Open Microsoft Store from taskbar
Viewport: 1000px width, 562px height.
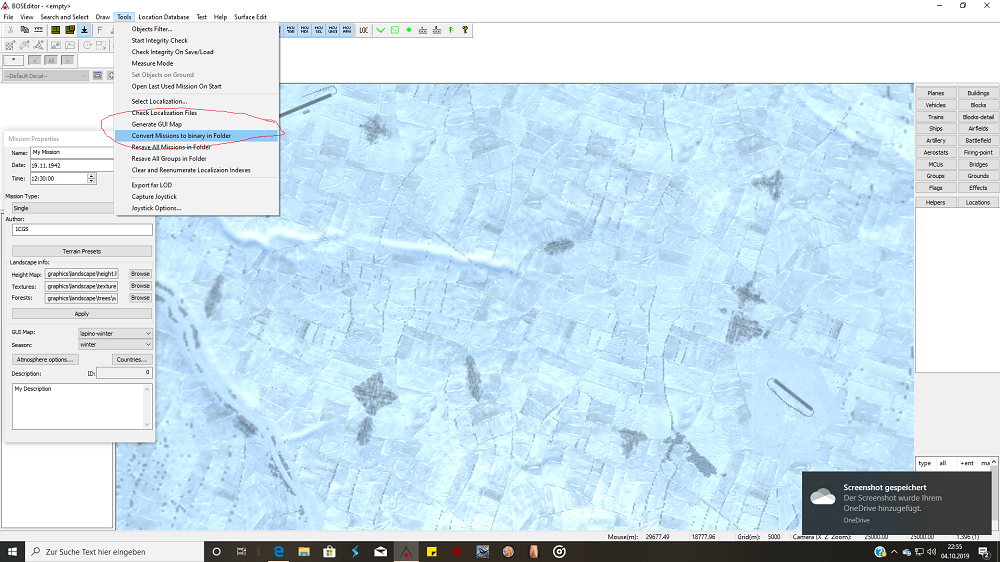[329, 552]
